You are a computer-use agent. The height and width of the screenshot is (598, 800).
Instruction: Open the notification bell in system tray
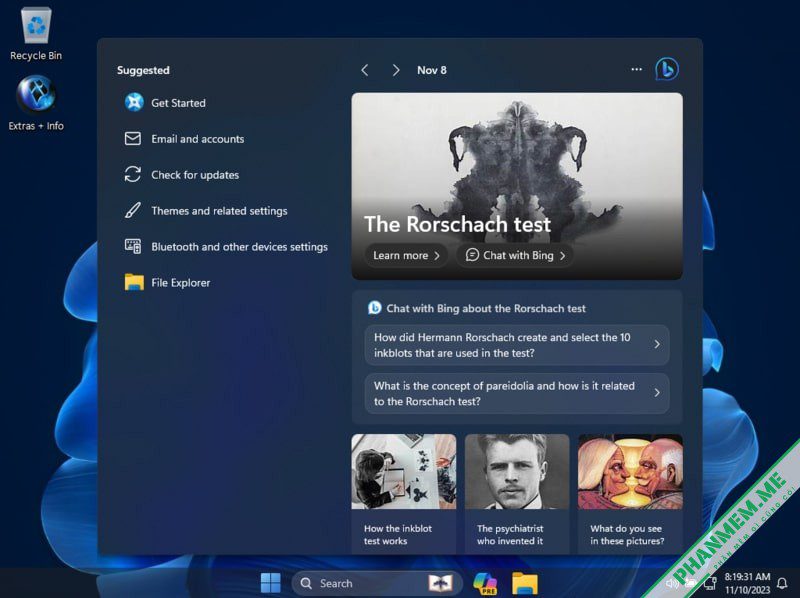(x=782, y=583)
